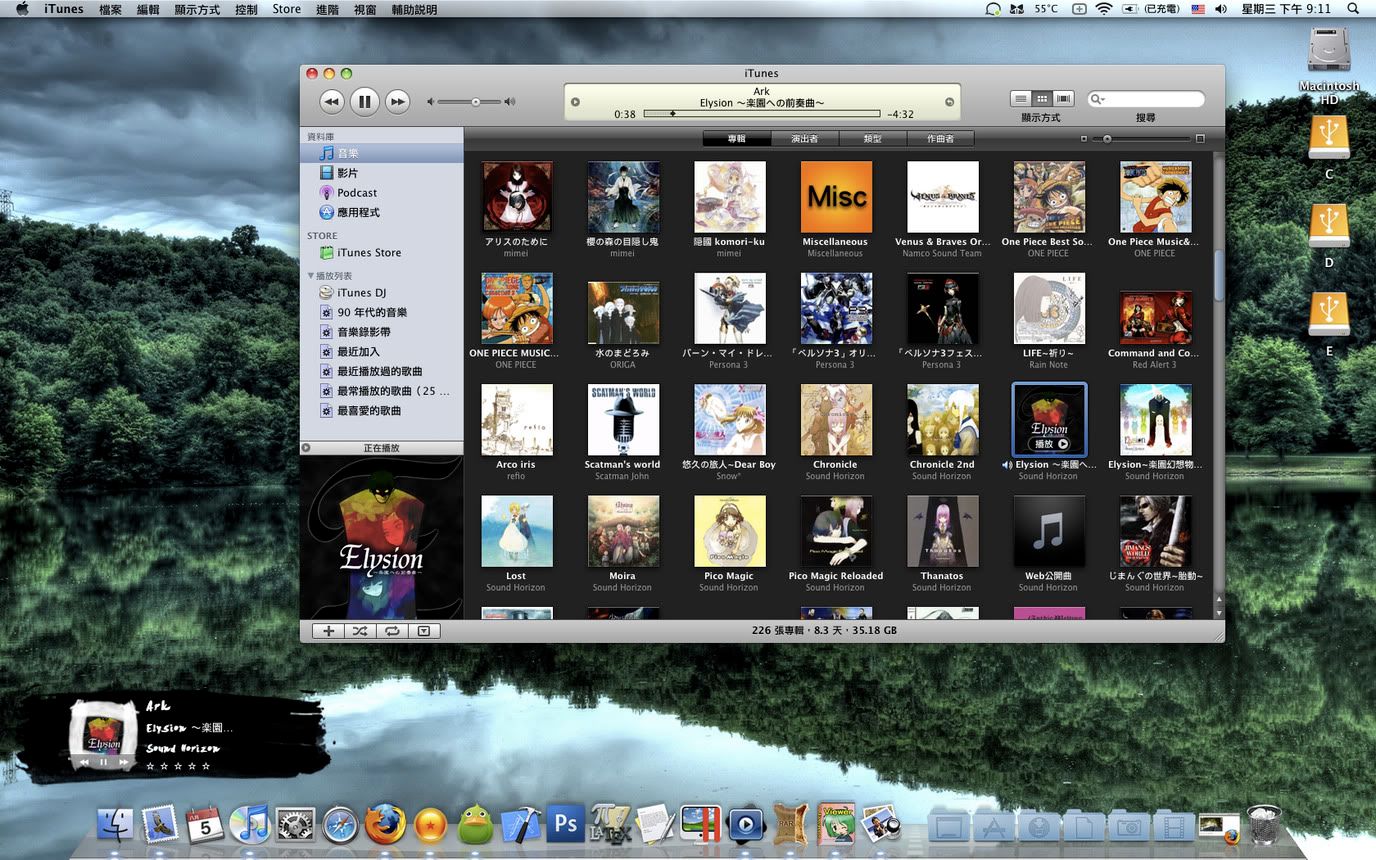Switch to list view mode

point(1020,99)
